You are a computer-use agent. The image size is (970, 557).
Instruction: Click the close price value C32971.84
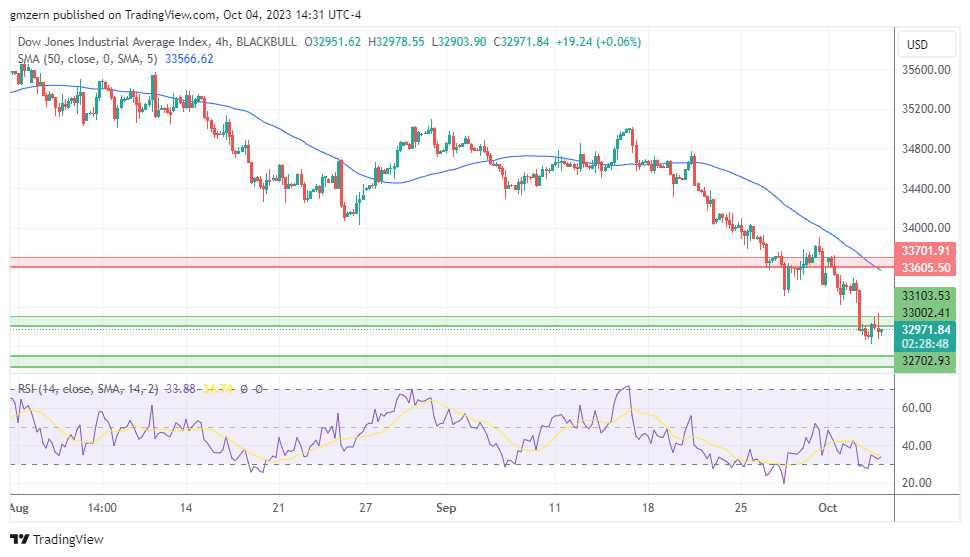(x=521, y=42)
